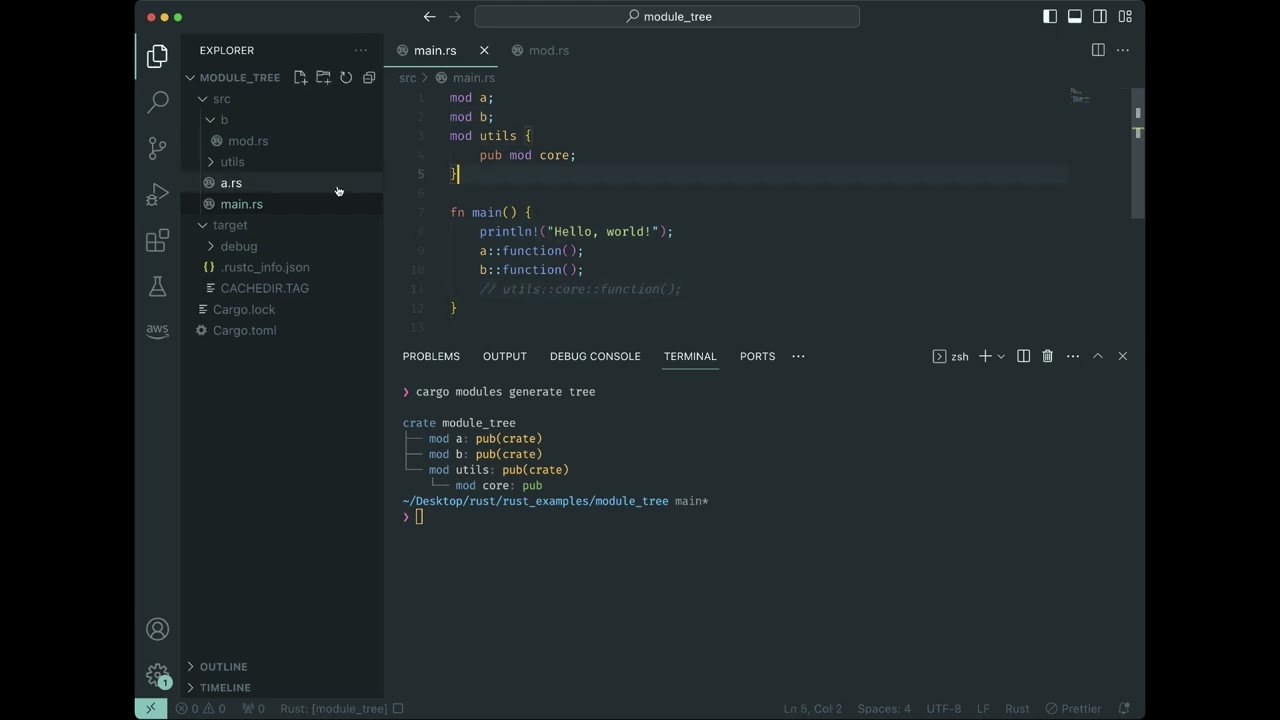Open the AWS Toolkit view
Screen dimensions: 1280x720
click(x=157, y=331)
